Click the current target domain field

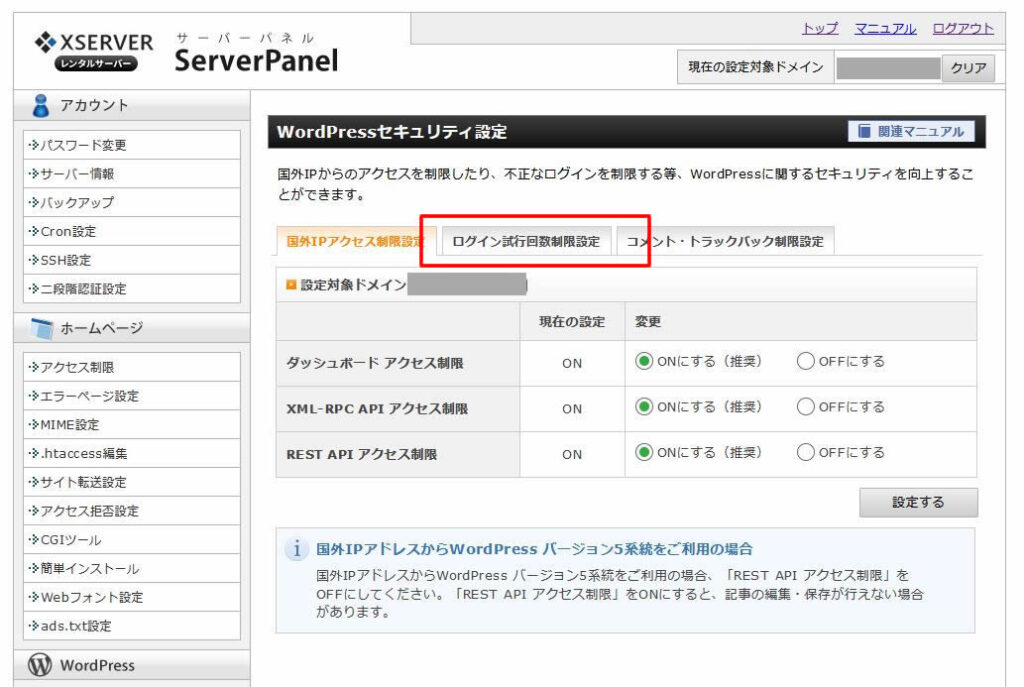pos(888,67)
